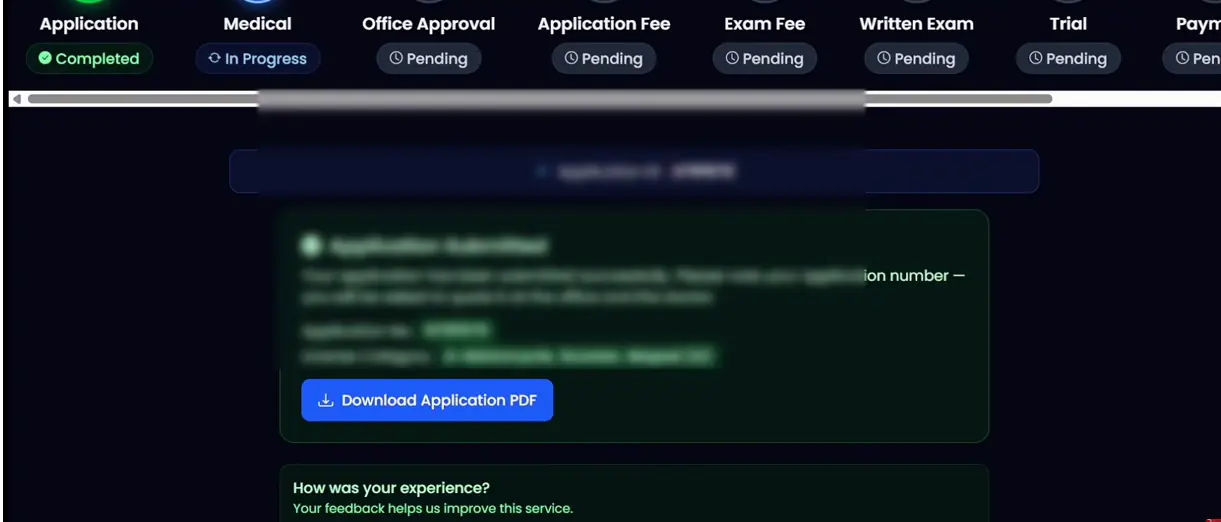This screenshot has height=522, width=1221.
Task: Select the Office Approval step label
Action: click(x=429, y=24)
